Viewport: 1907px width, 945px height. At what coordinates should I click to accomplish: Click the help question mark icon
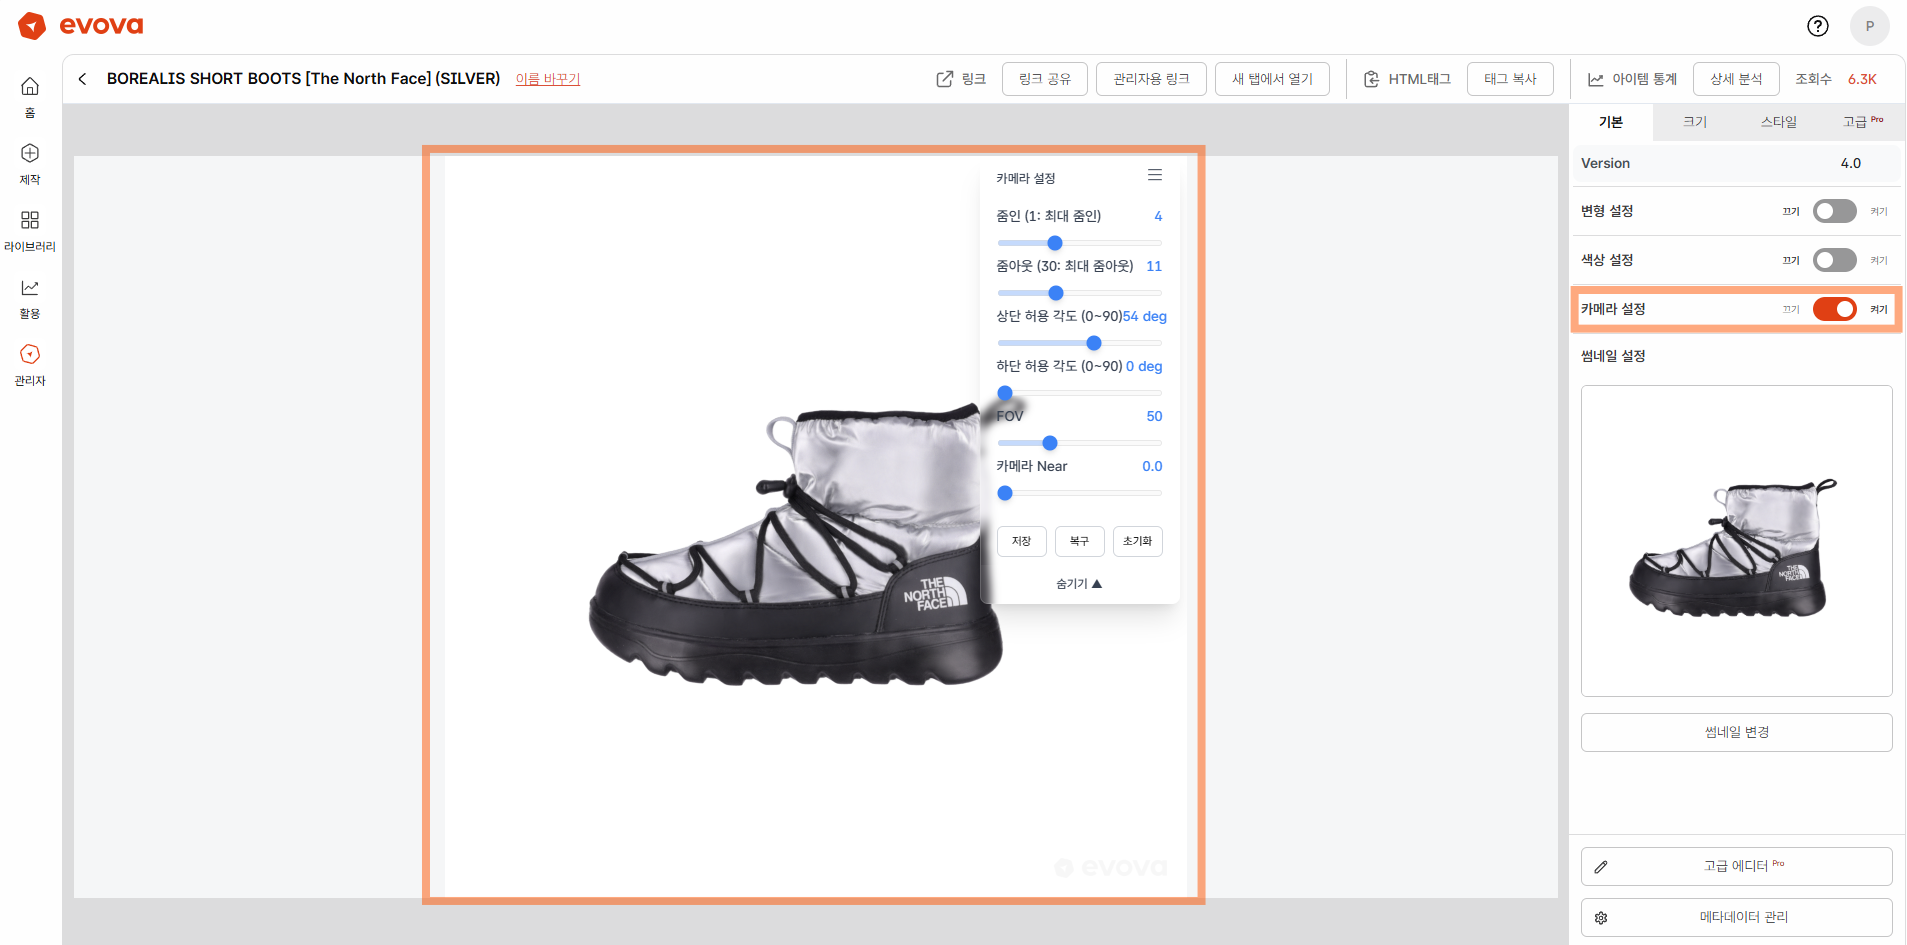pos(1817,26)
